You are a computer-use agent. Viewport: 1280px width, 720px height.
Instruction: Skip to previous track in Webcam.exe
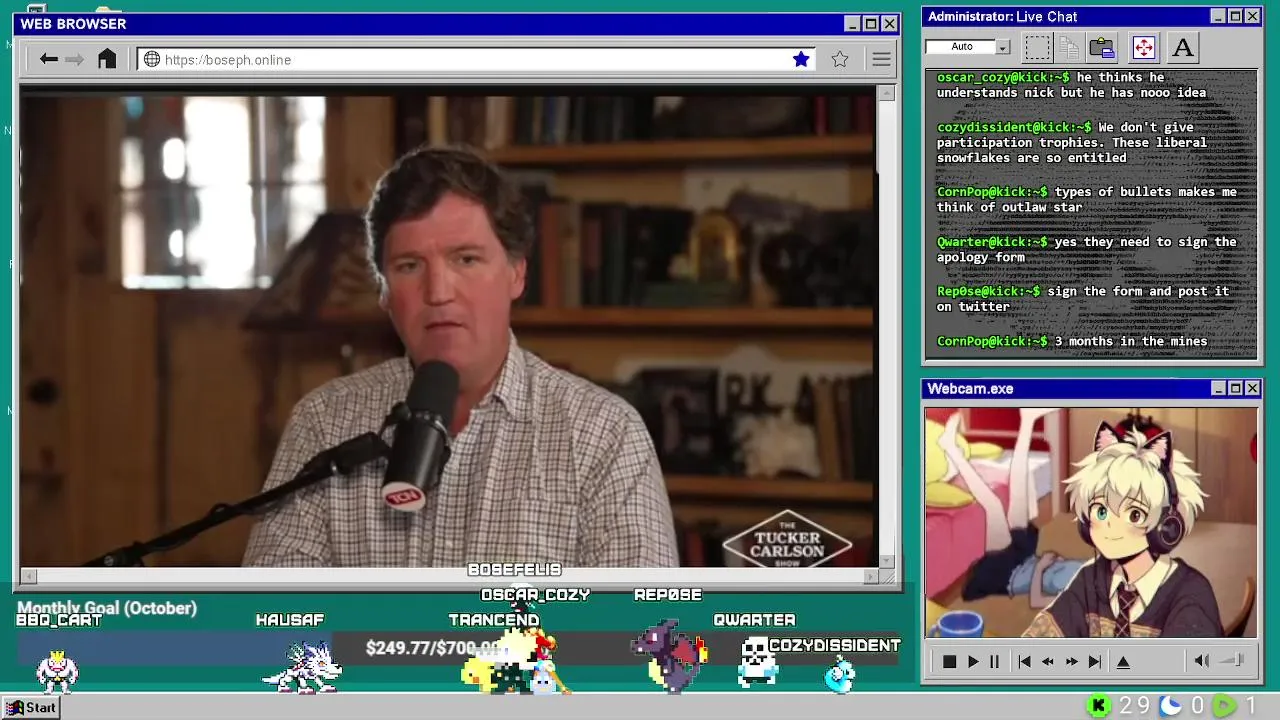1024,662
